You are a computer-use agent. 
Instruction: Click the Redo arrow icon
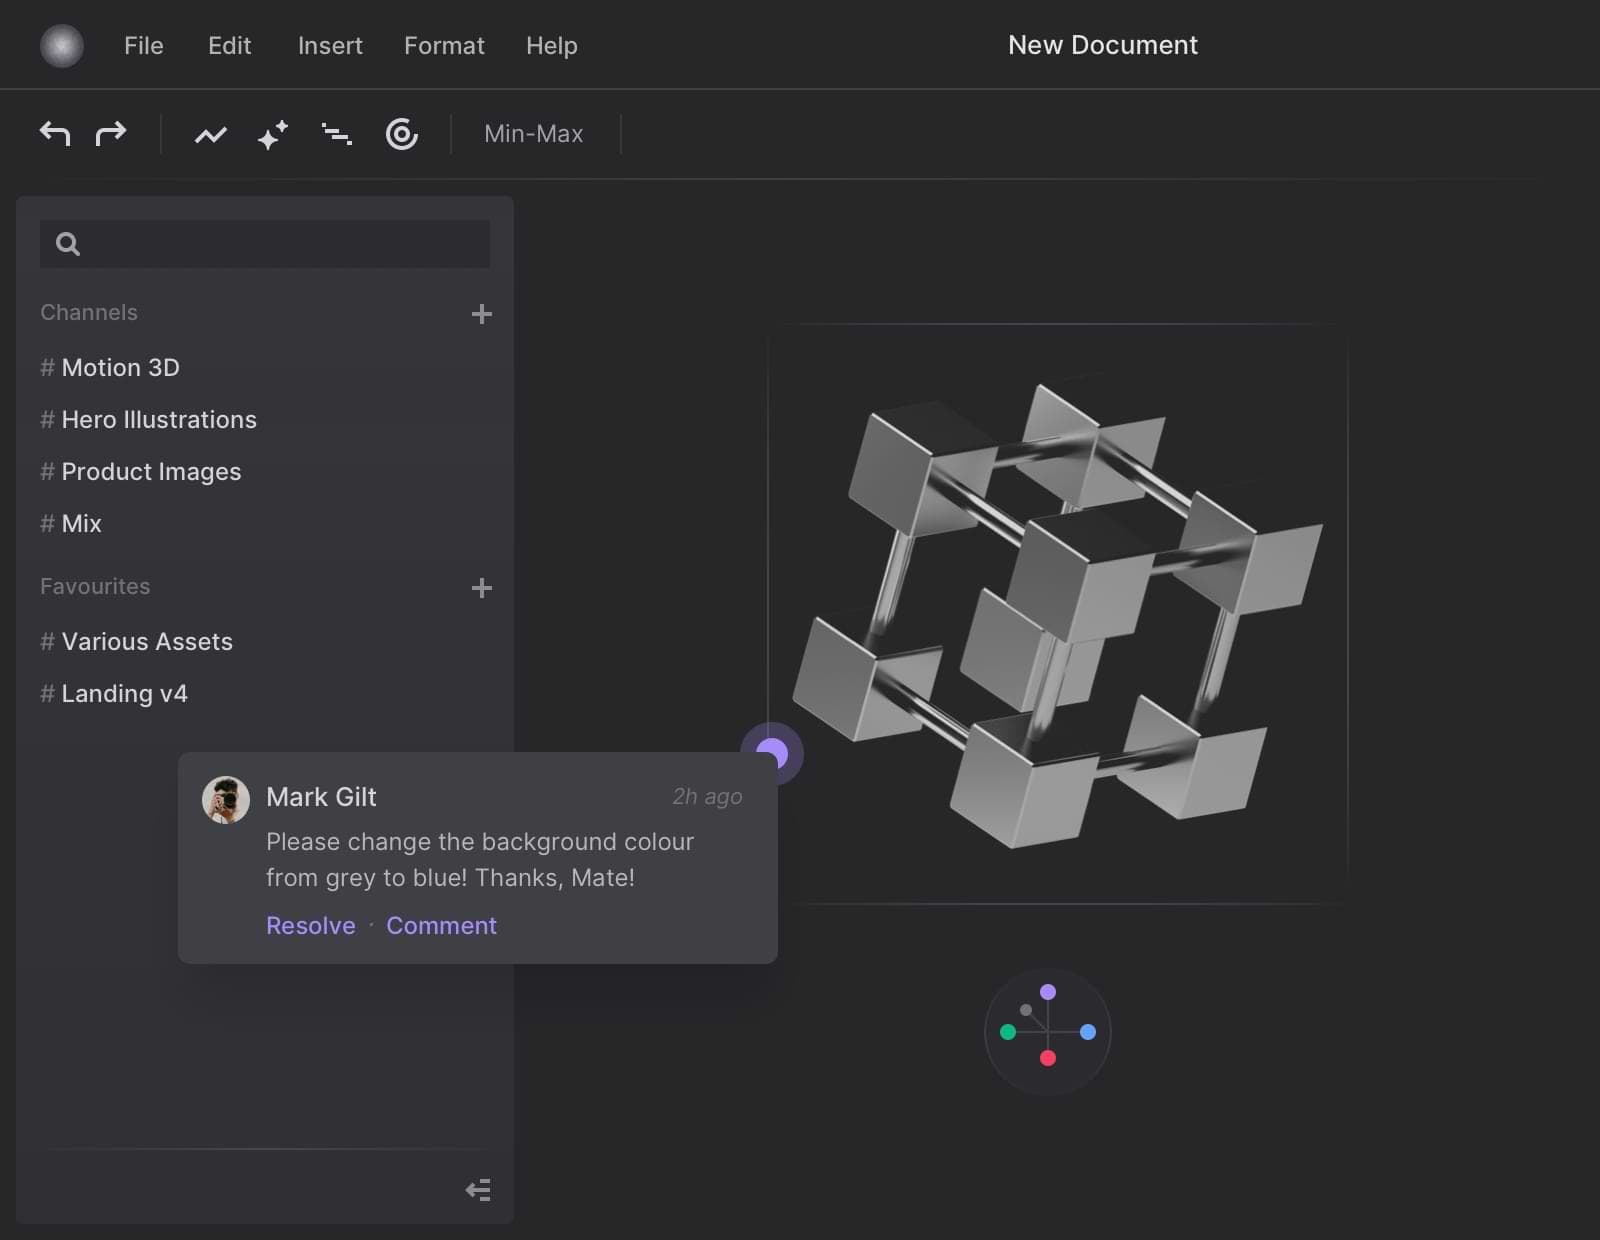[111, 134]
